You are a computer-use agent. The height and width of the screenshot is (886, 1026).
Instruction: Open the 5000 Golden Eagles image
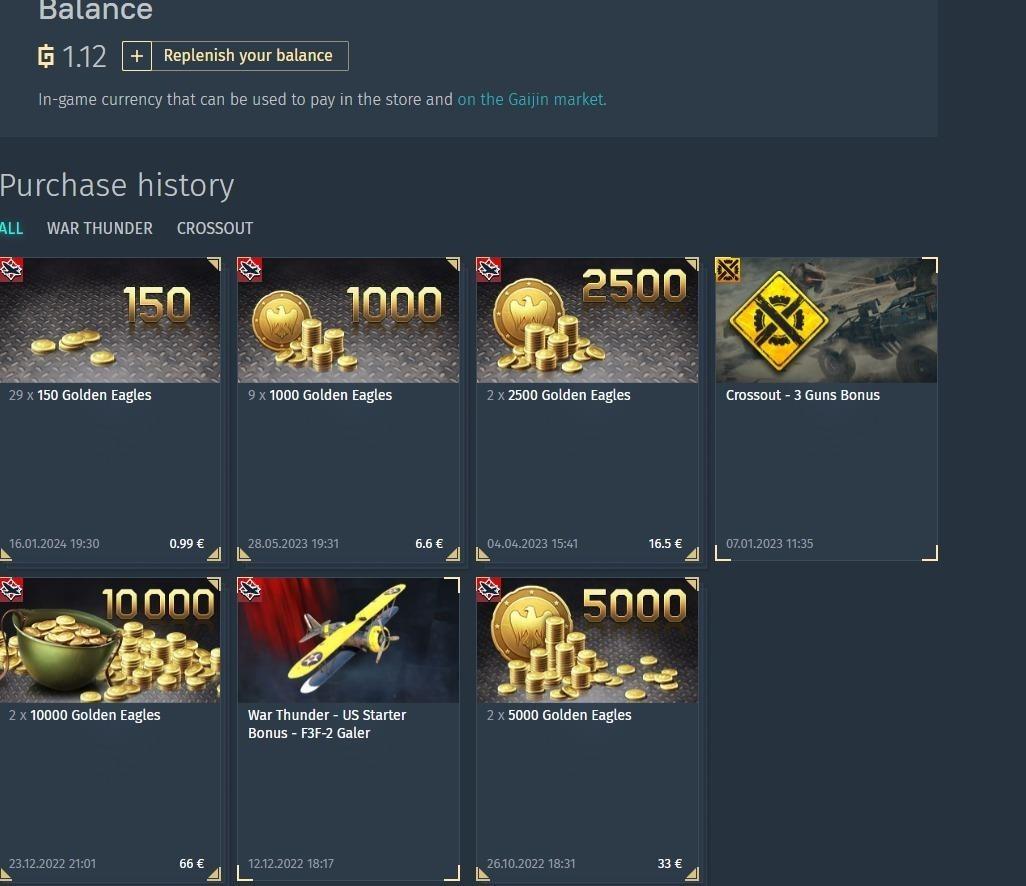click(588, 640)
